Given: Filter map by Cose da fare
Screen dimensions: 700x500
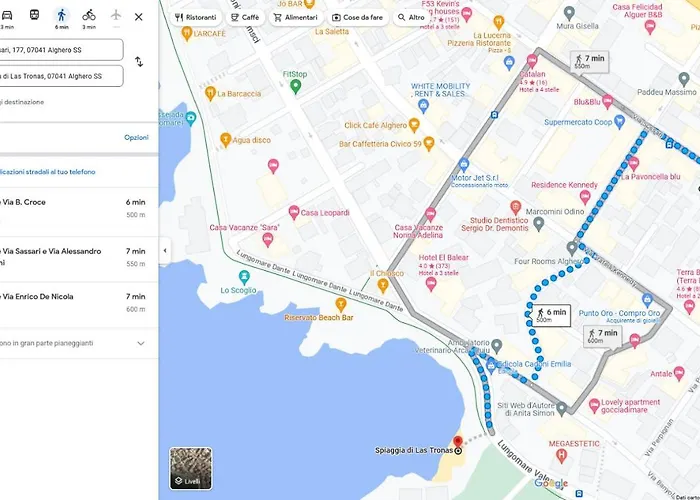Looking at the screenshot, I should 358,17.
